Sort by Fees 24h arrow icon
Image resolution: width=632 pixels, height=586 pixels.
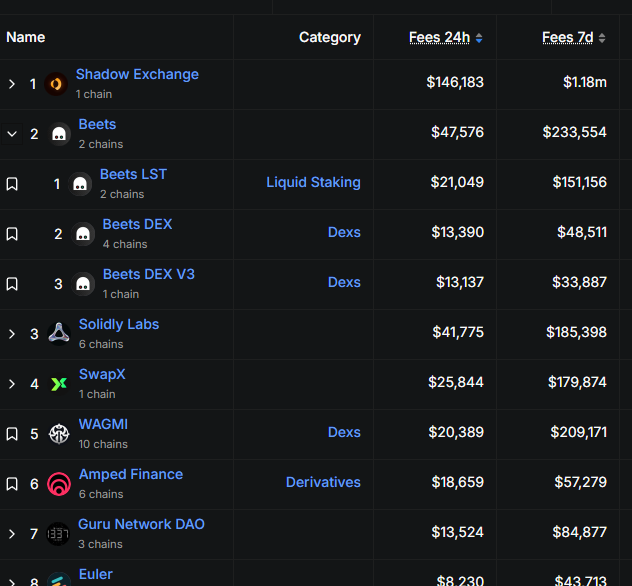(479, 38)
